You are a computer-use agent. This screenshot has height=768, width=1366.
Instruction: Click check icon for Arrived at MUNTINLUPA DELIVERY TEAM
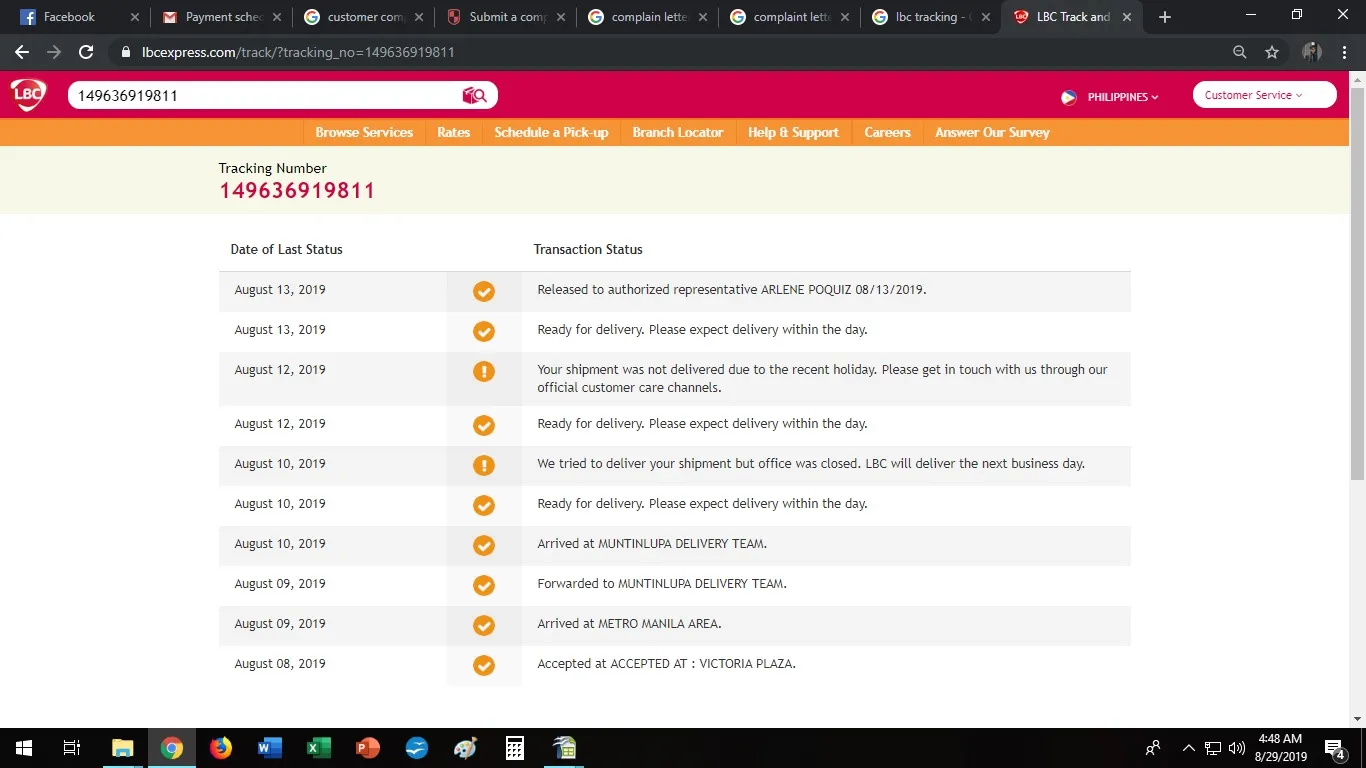[x=484, y=545]
